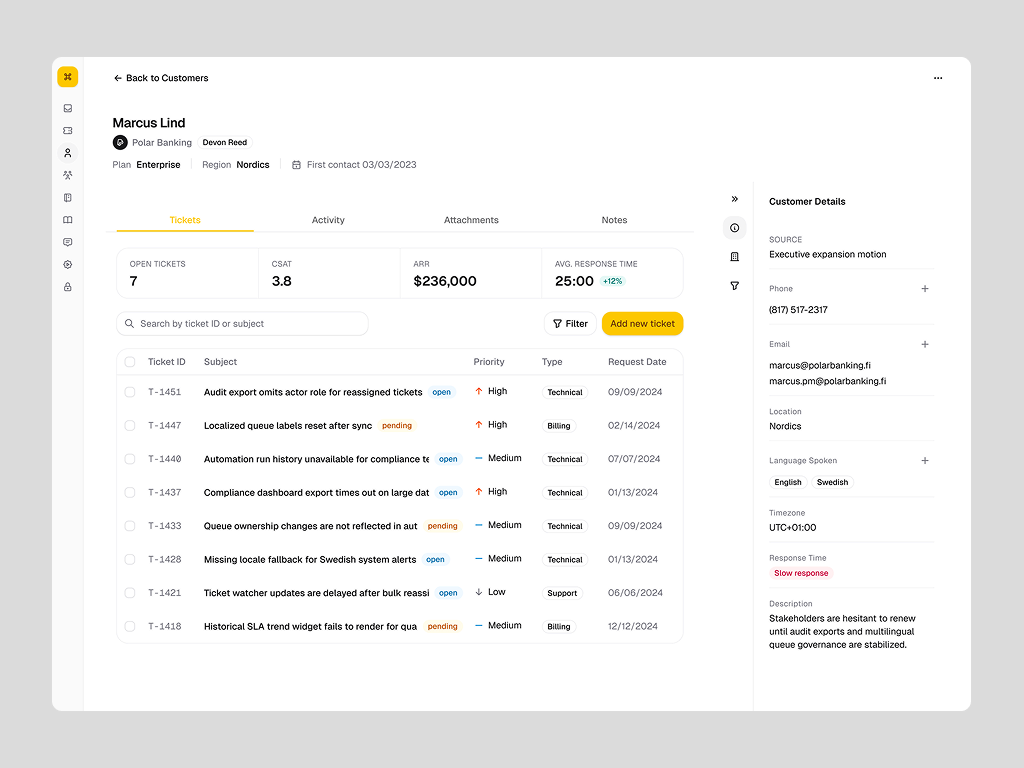Check the box for ticket T-1451
This screenshot has width=1024, height=768.
pos(130,392)
